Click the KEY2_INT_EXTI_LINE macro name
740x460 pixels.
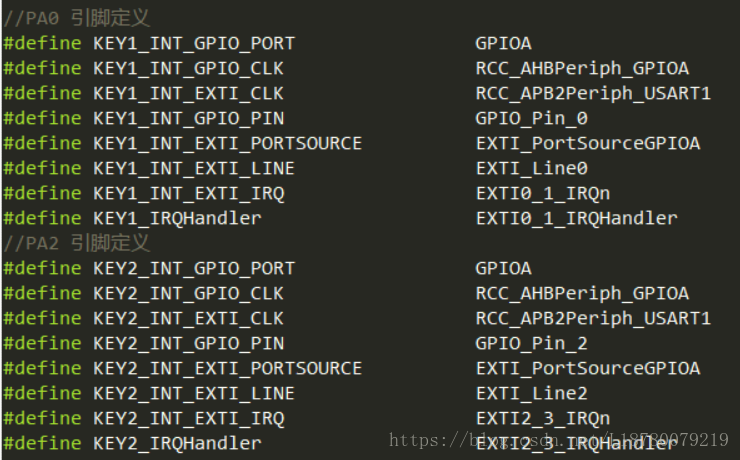(x=194, y=393)
